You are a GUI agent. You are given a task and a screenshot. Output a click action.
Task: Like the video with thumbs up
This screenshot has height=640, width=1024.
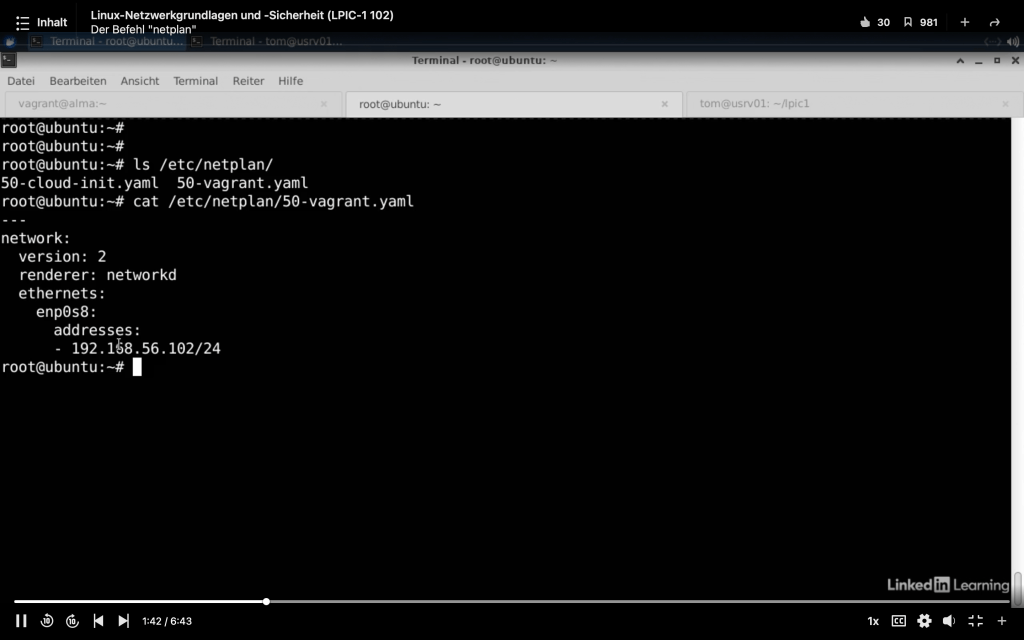[865, 22]
